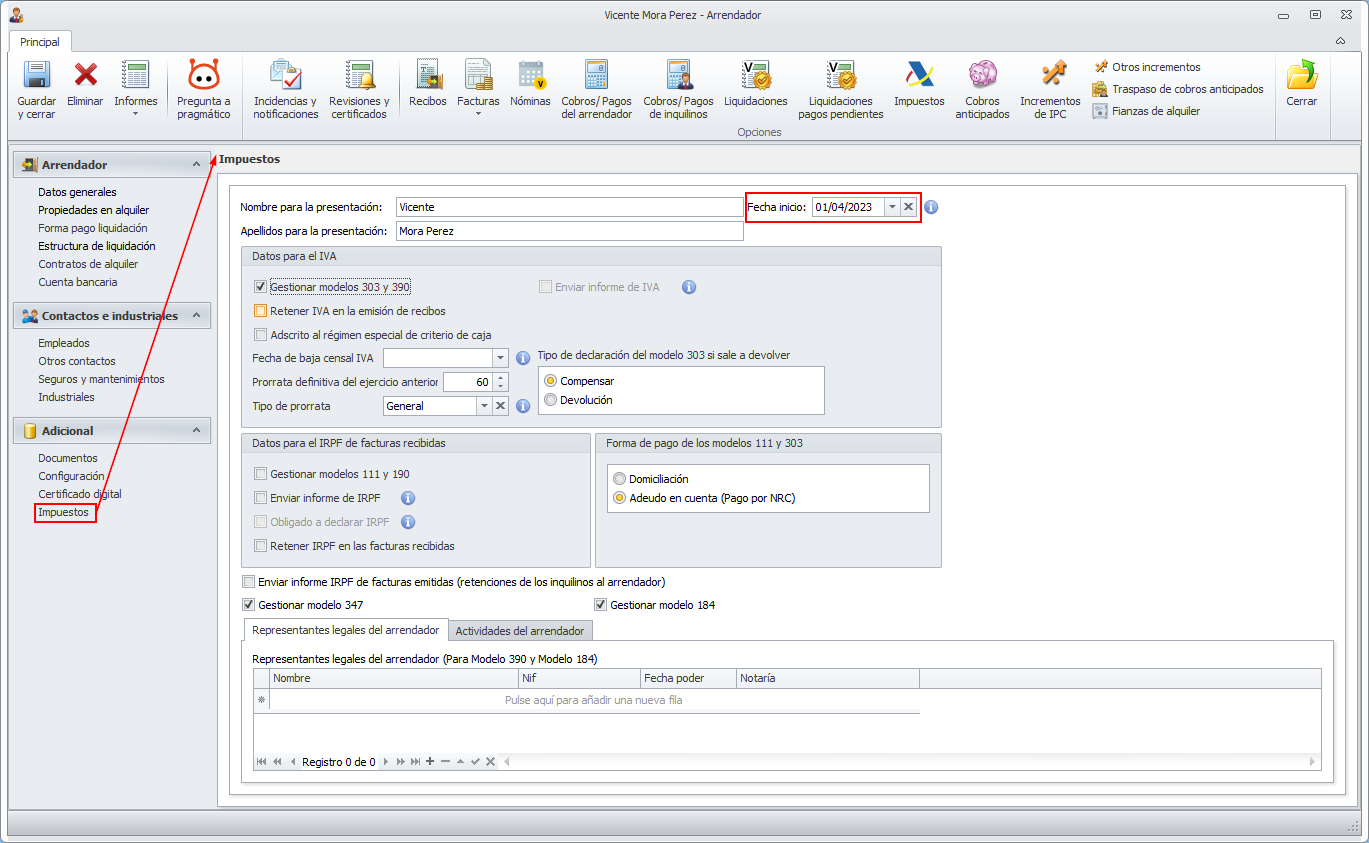
Task: Clear the Fecha inicio date with X
Action: pyautogui.click(x=908, y=207)
